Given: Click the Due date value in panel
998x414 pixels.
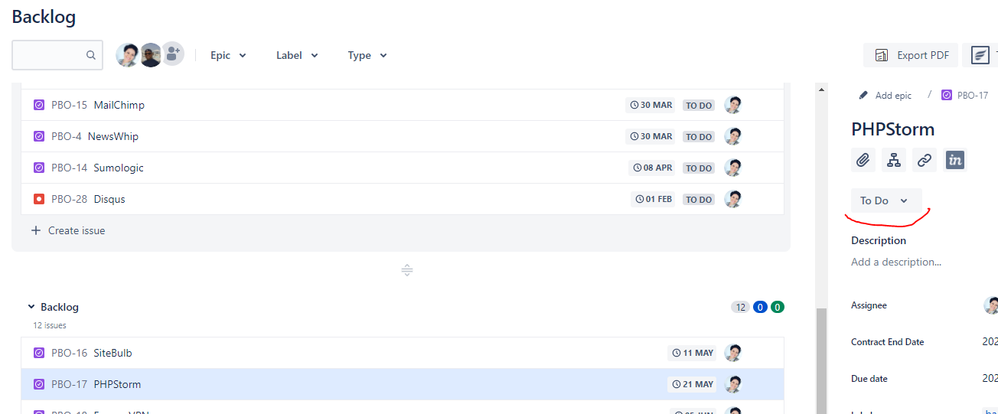Looking at the screenshot, I should (990, 378).
